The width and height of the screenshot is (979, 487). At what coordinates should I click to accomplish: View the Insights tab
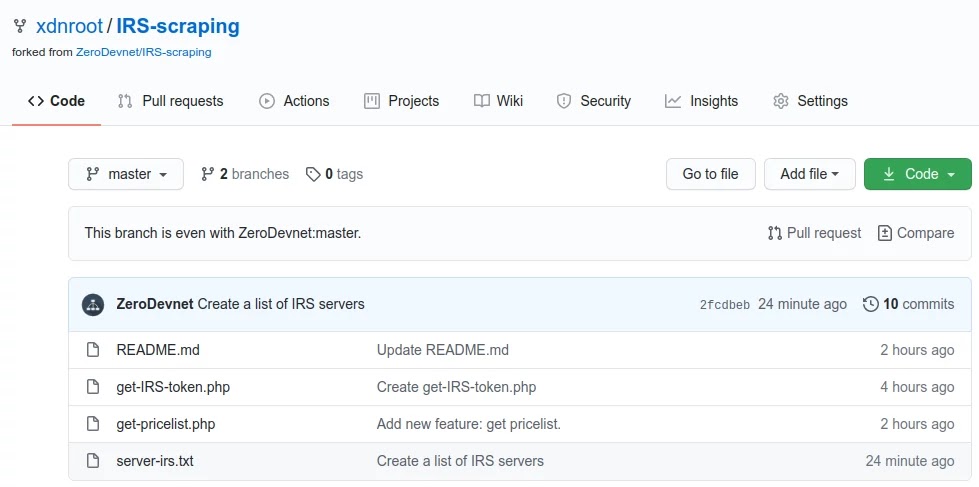[x=702, y=101]
